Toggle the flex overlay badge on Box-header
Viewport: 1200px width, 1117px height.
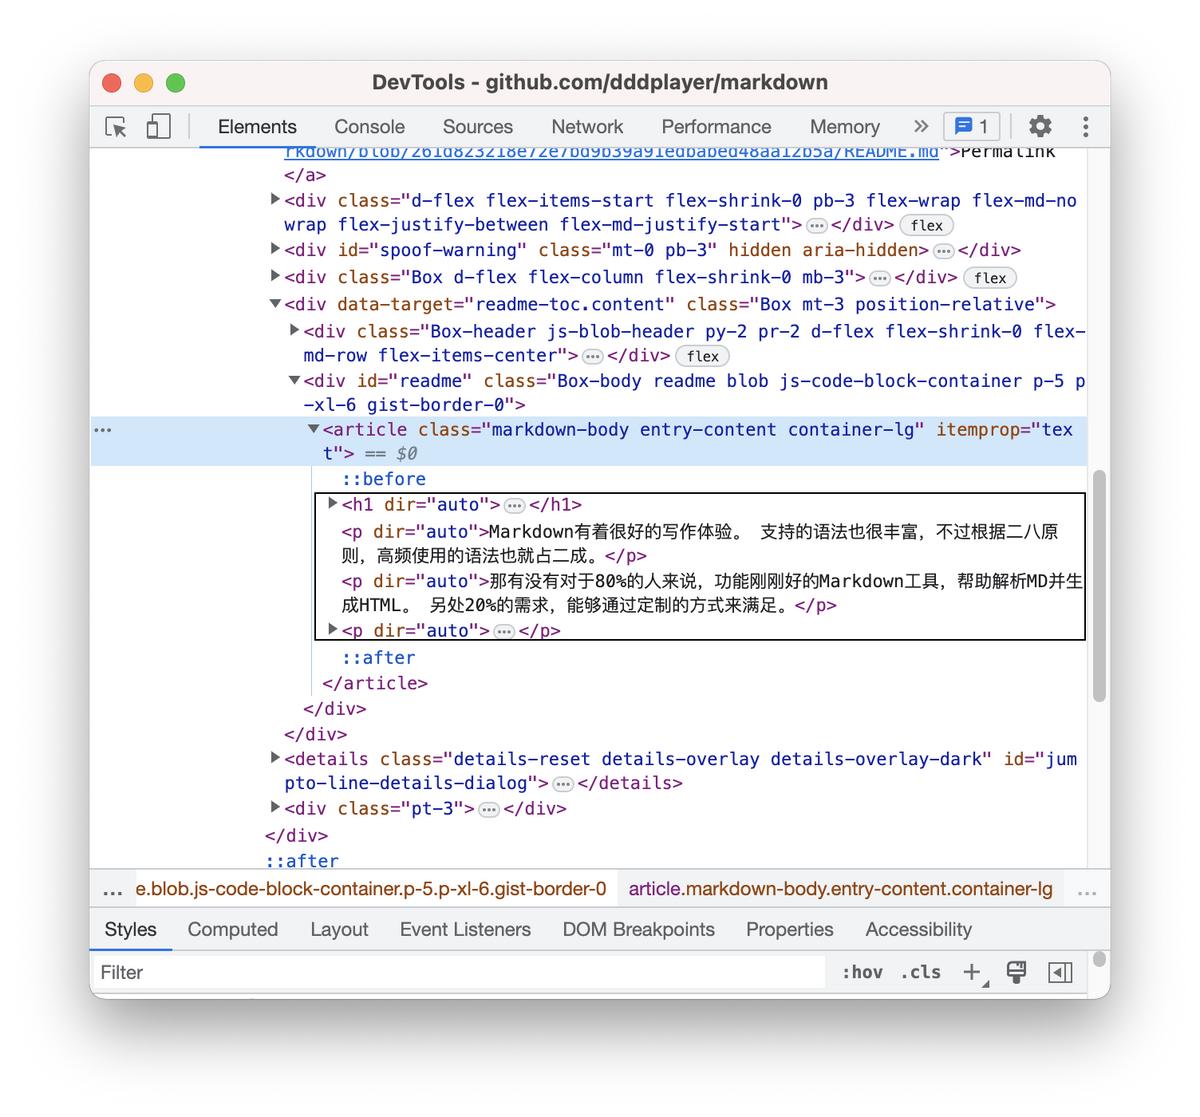702,355
